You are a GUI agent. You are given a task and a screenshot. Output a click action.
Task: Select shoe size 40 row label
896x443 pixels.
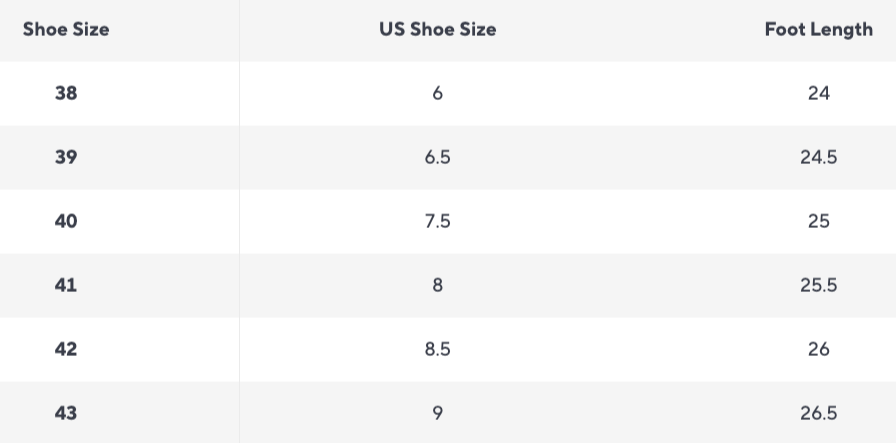[x=66, y=221]
